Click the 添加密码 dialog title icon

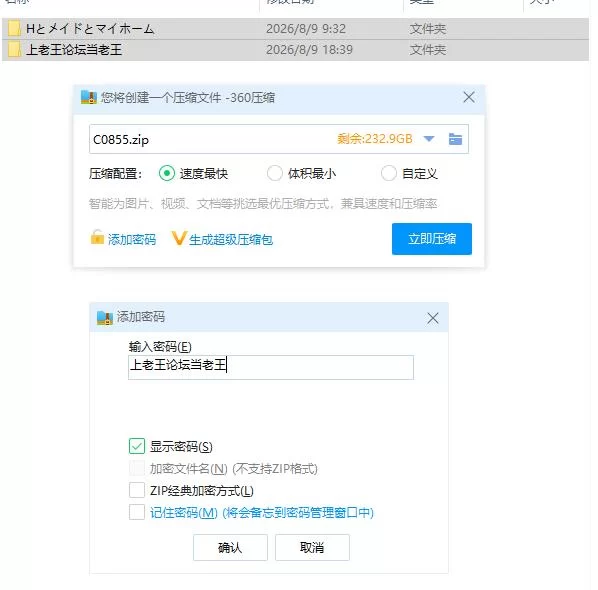(x=105, y=317)
